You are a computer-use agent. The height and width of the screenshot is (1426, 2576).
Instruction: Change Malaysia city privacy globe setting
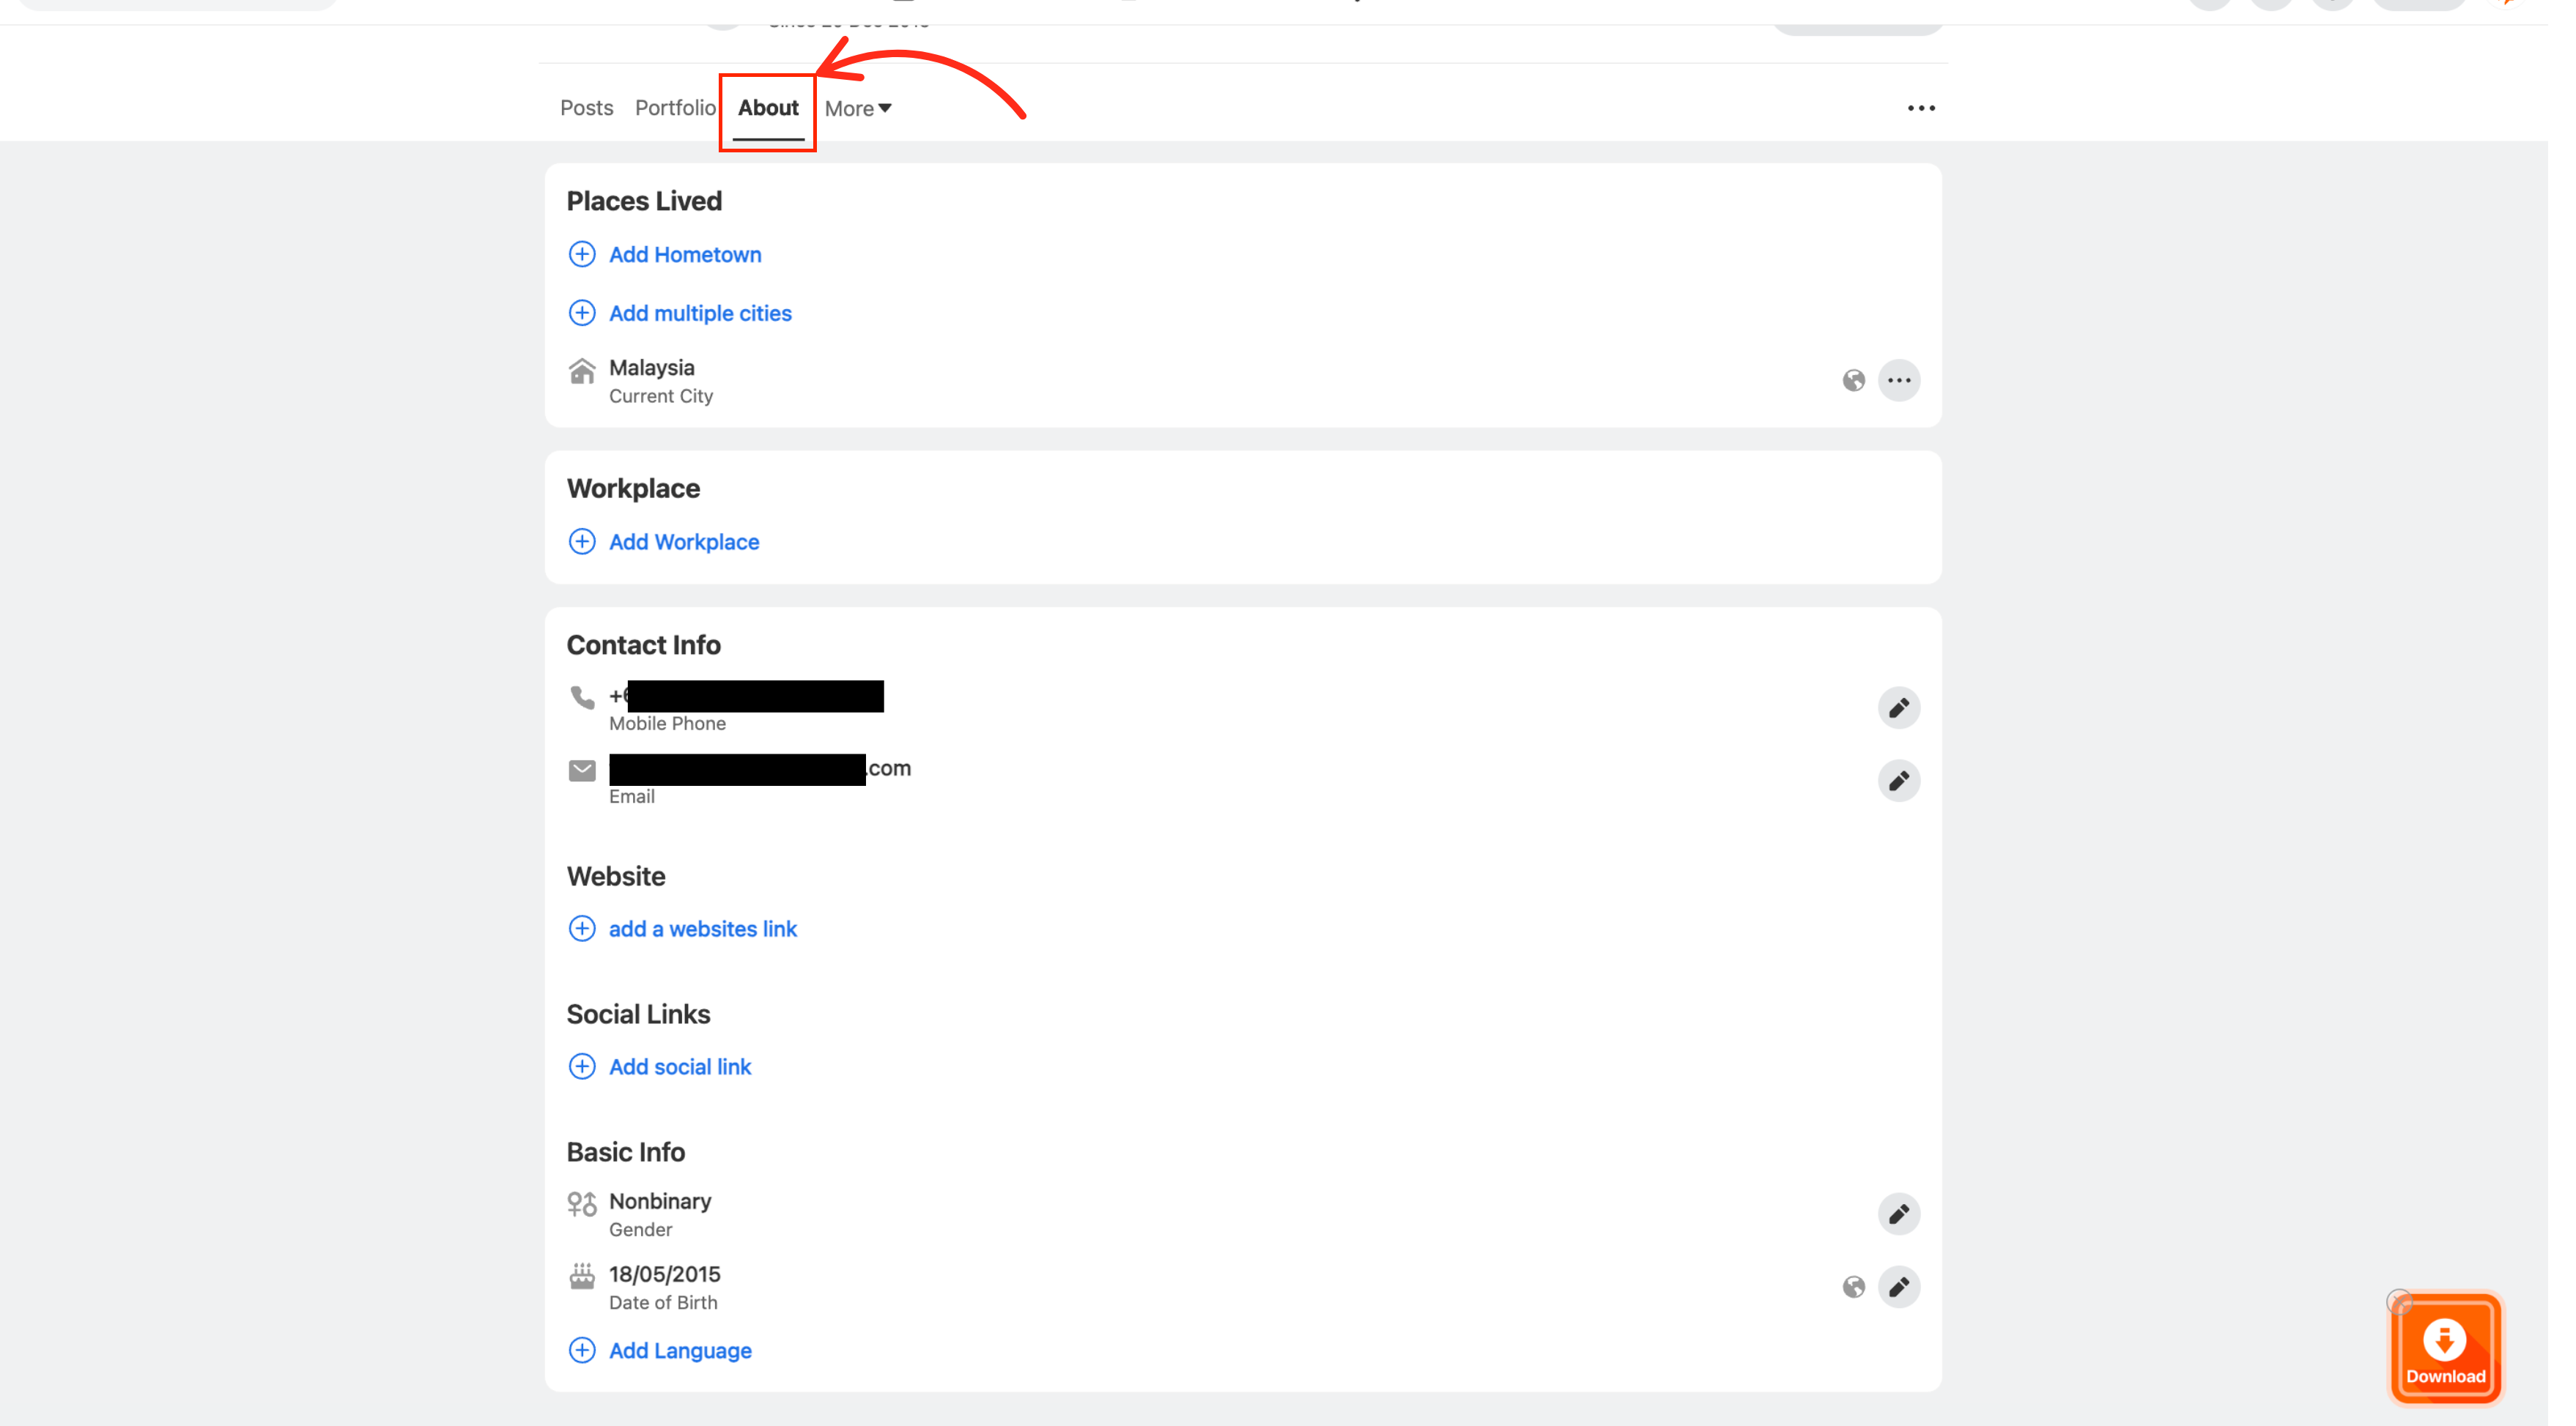coord(1854,380)
